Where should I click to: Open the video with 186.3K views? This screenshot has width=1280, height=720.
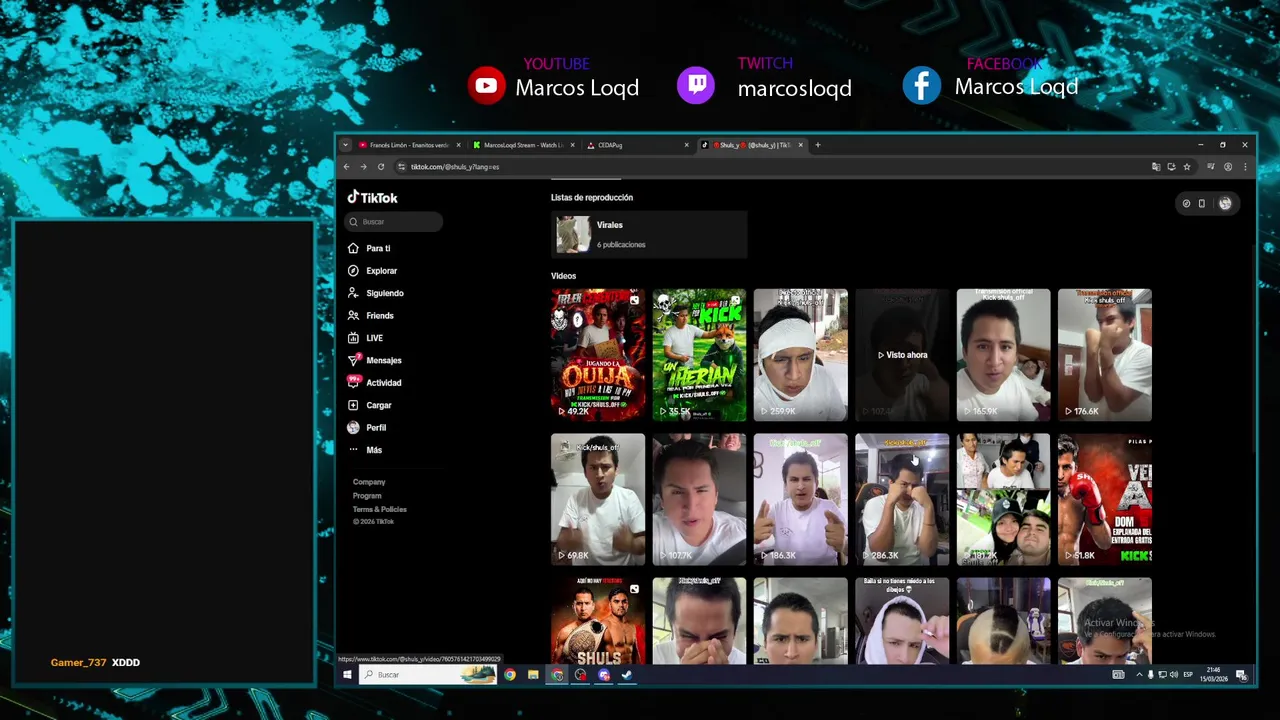801,499
